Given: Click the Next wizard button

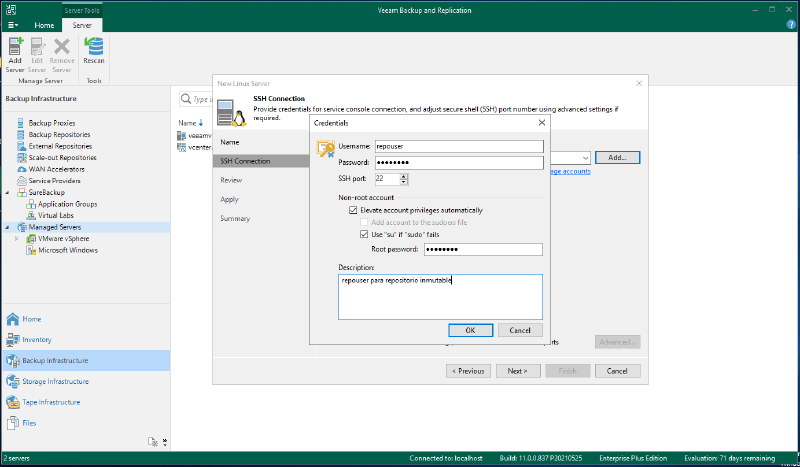Looking at the screenshot, I should click(x=518, y=371).
